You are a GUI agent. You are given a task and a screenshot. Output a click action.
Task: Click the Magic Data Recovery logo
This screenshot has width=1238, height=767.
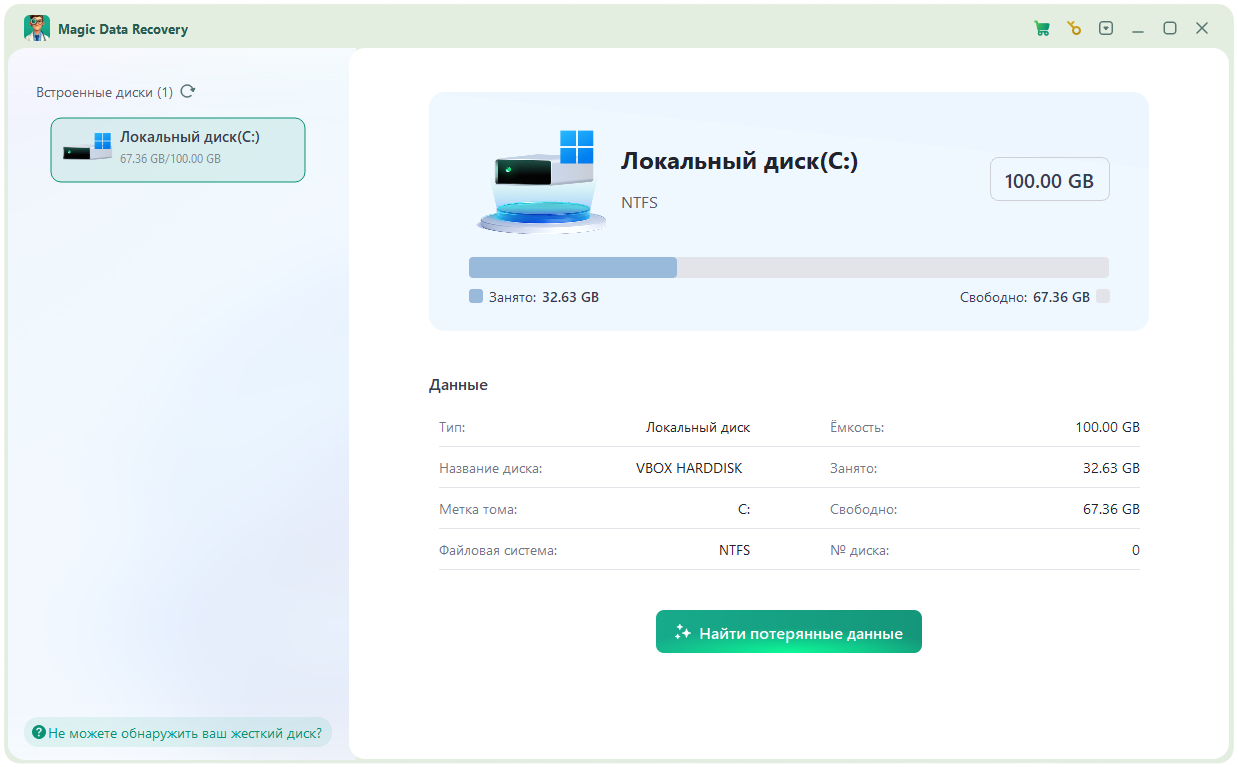click(x=38, y=28)
